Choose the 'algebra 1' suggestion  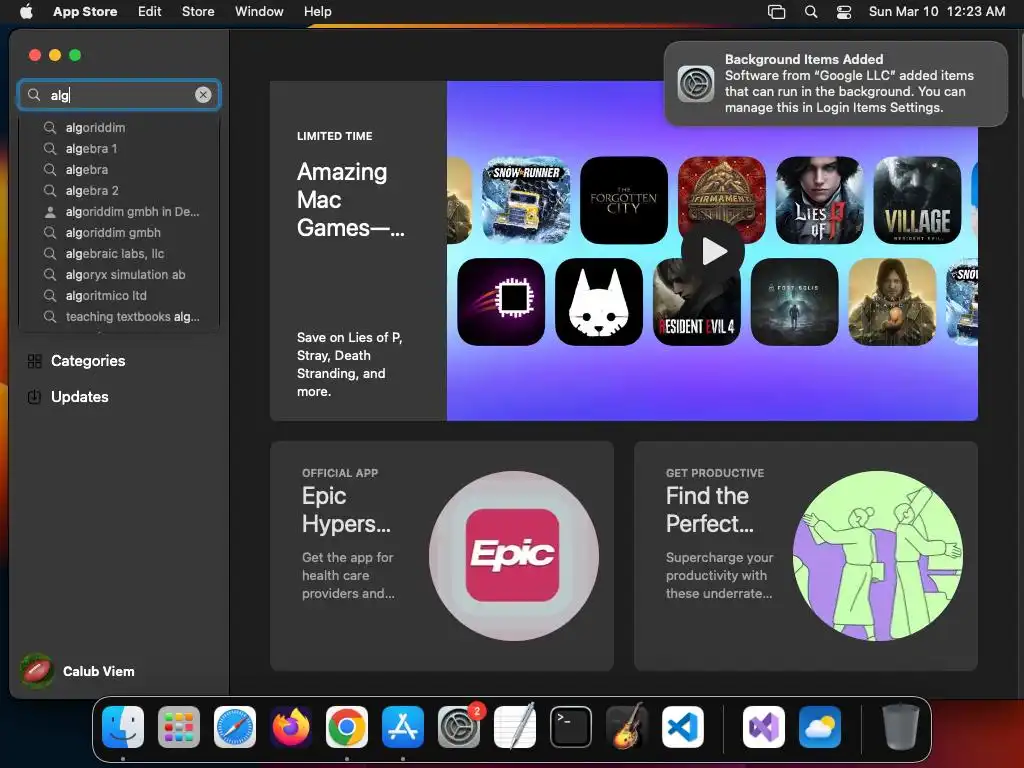coord(119,149)
